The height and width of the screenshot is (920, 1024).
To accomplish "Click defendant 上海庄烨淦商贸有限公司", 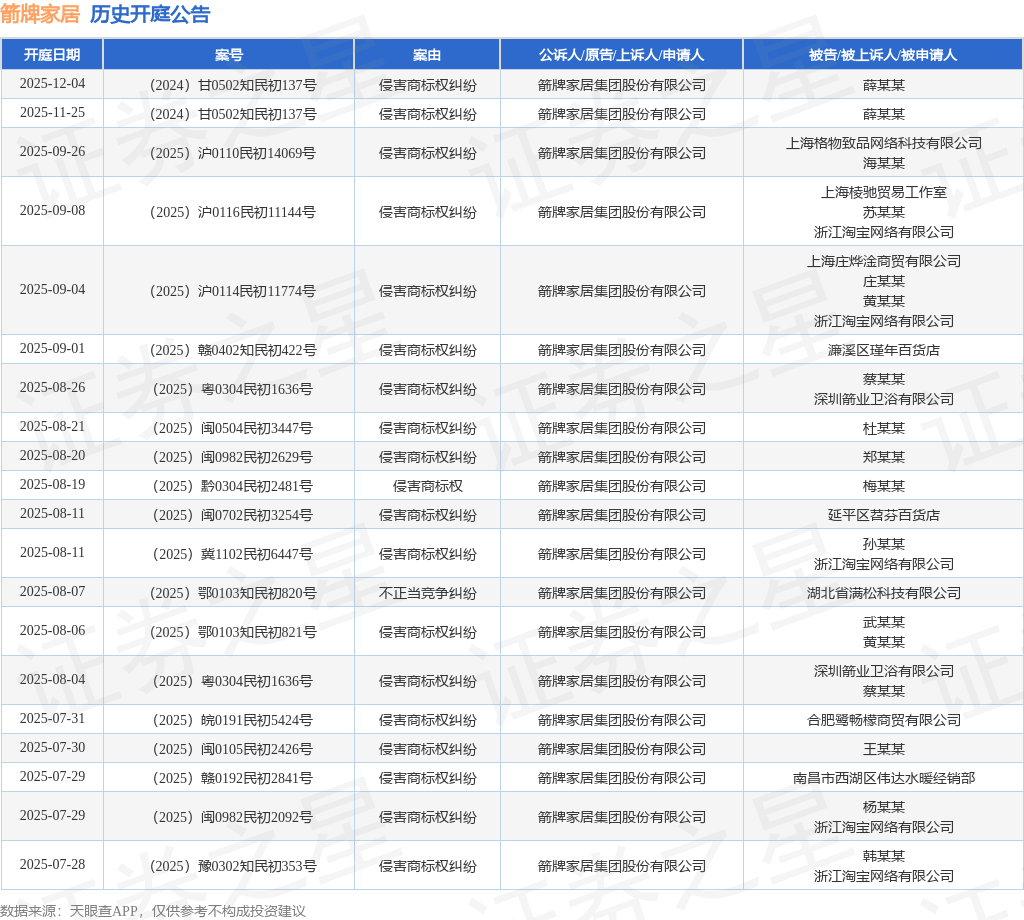I will coord(884,261).
